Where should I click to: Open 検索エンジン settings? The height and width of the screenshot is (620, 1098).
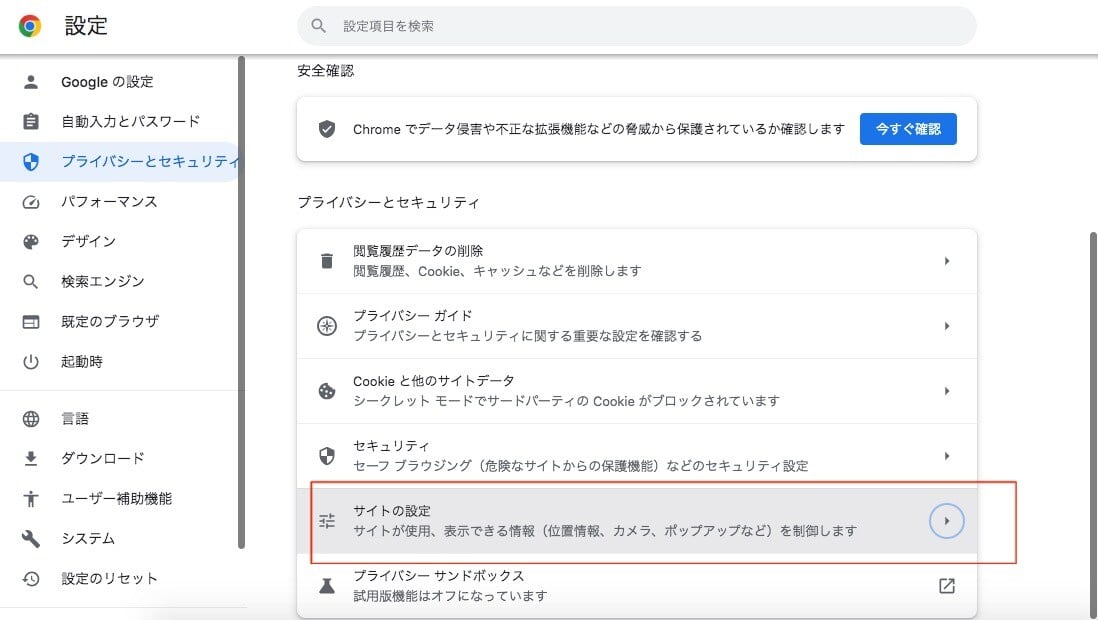[x=102, y=282]
